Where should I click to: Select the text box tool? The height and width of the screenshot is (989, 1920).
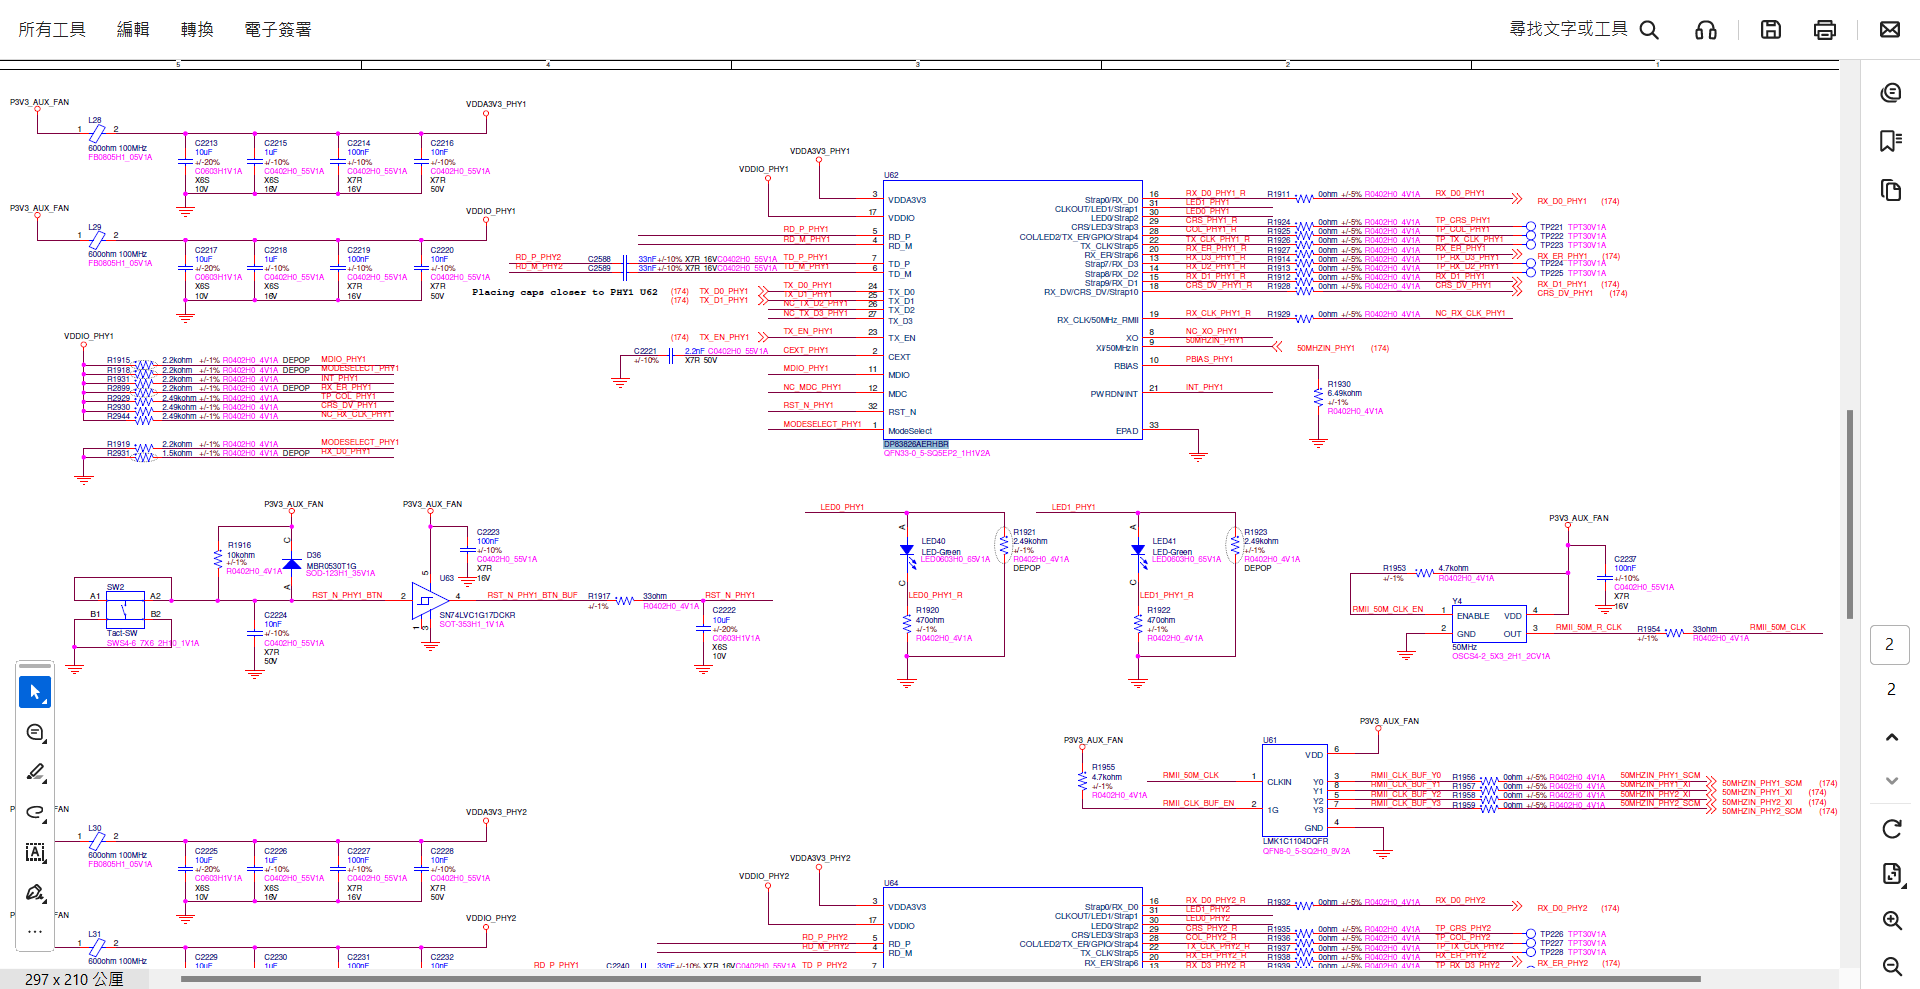click(35, 852)
